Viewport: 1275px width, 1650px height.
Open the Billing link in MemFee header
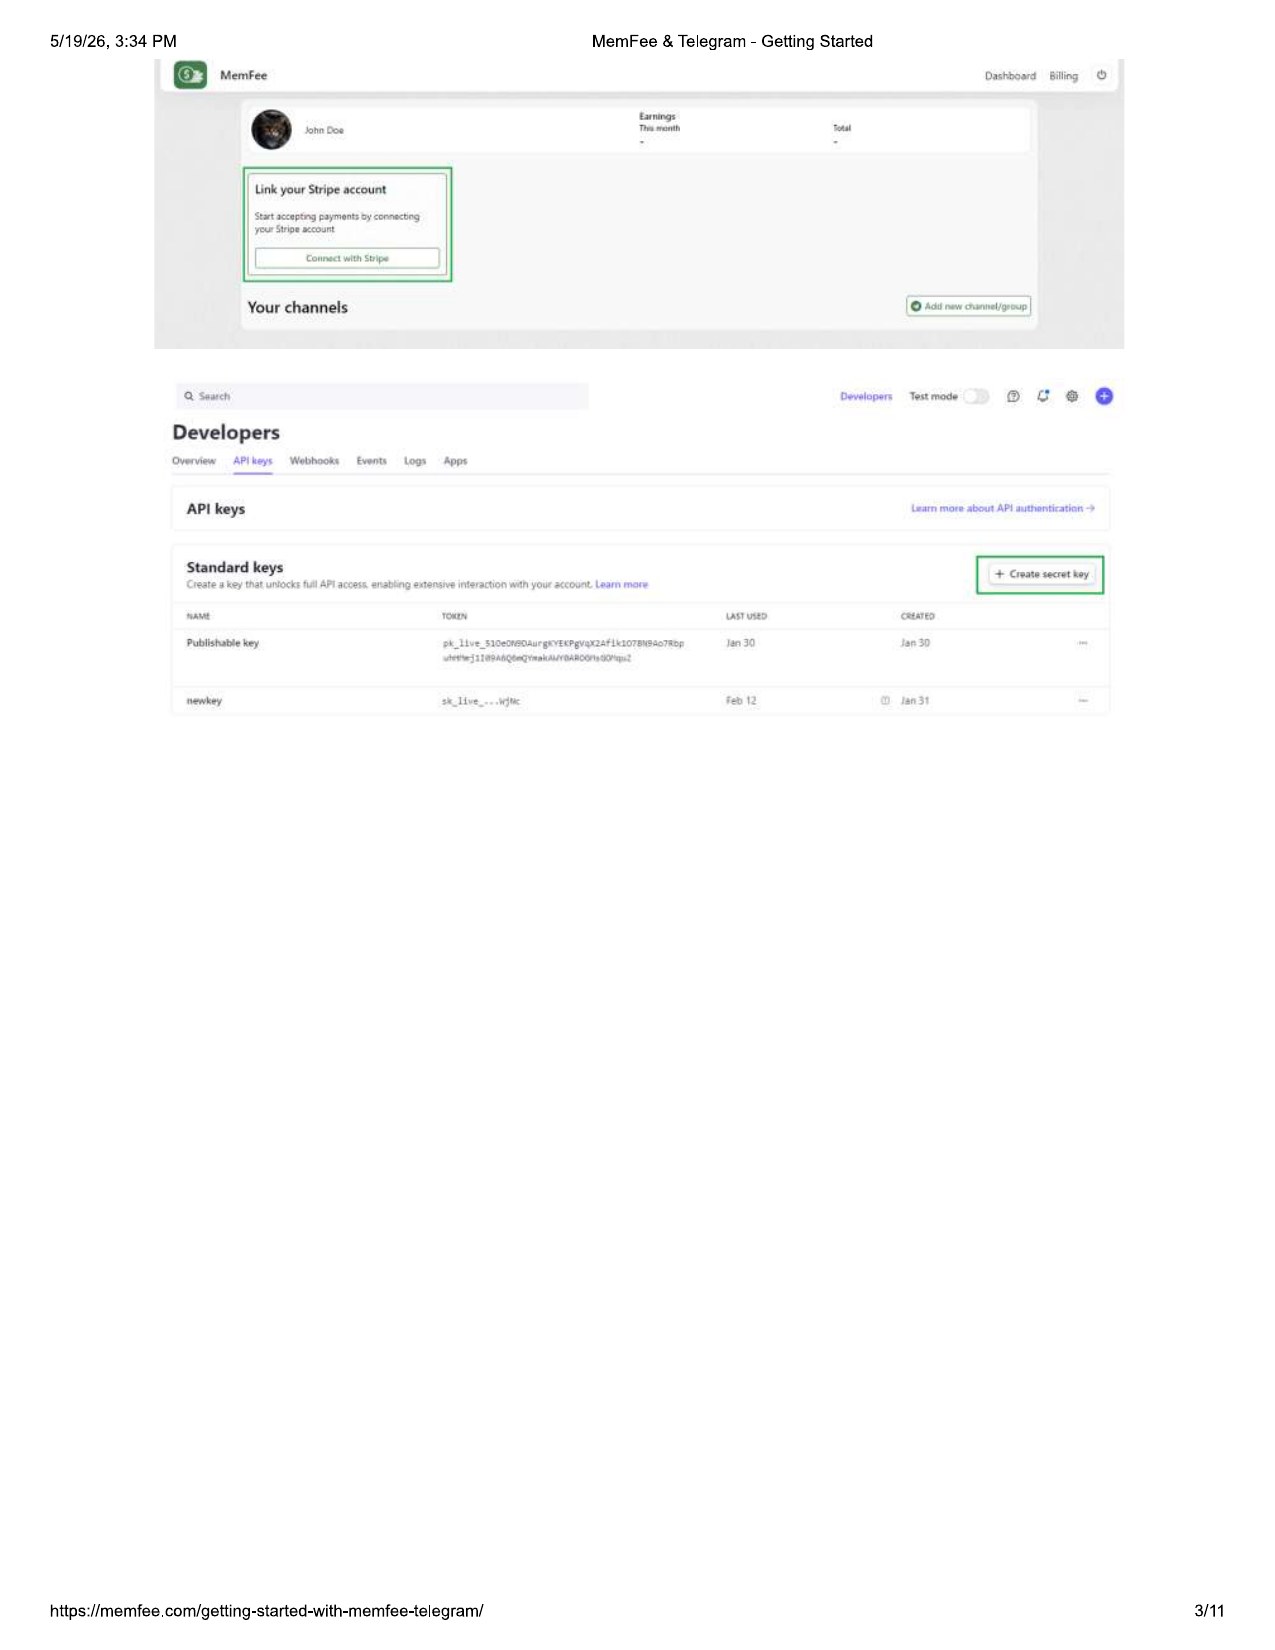pyautogui.click(x=1063, y=76)
